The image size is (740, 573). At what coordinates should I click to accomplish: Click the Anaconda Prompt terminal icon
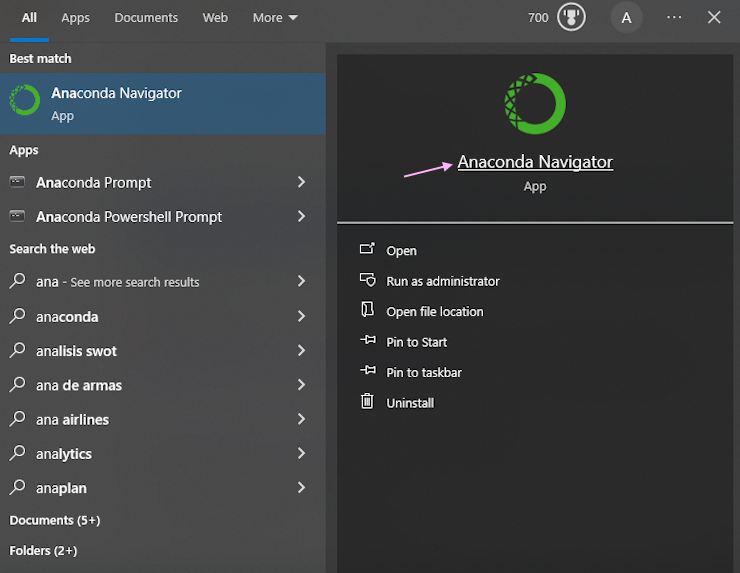[17, 182]
